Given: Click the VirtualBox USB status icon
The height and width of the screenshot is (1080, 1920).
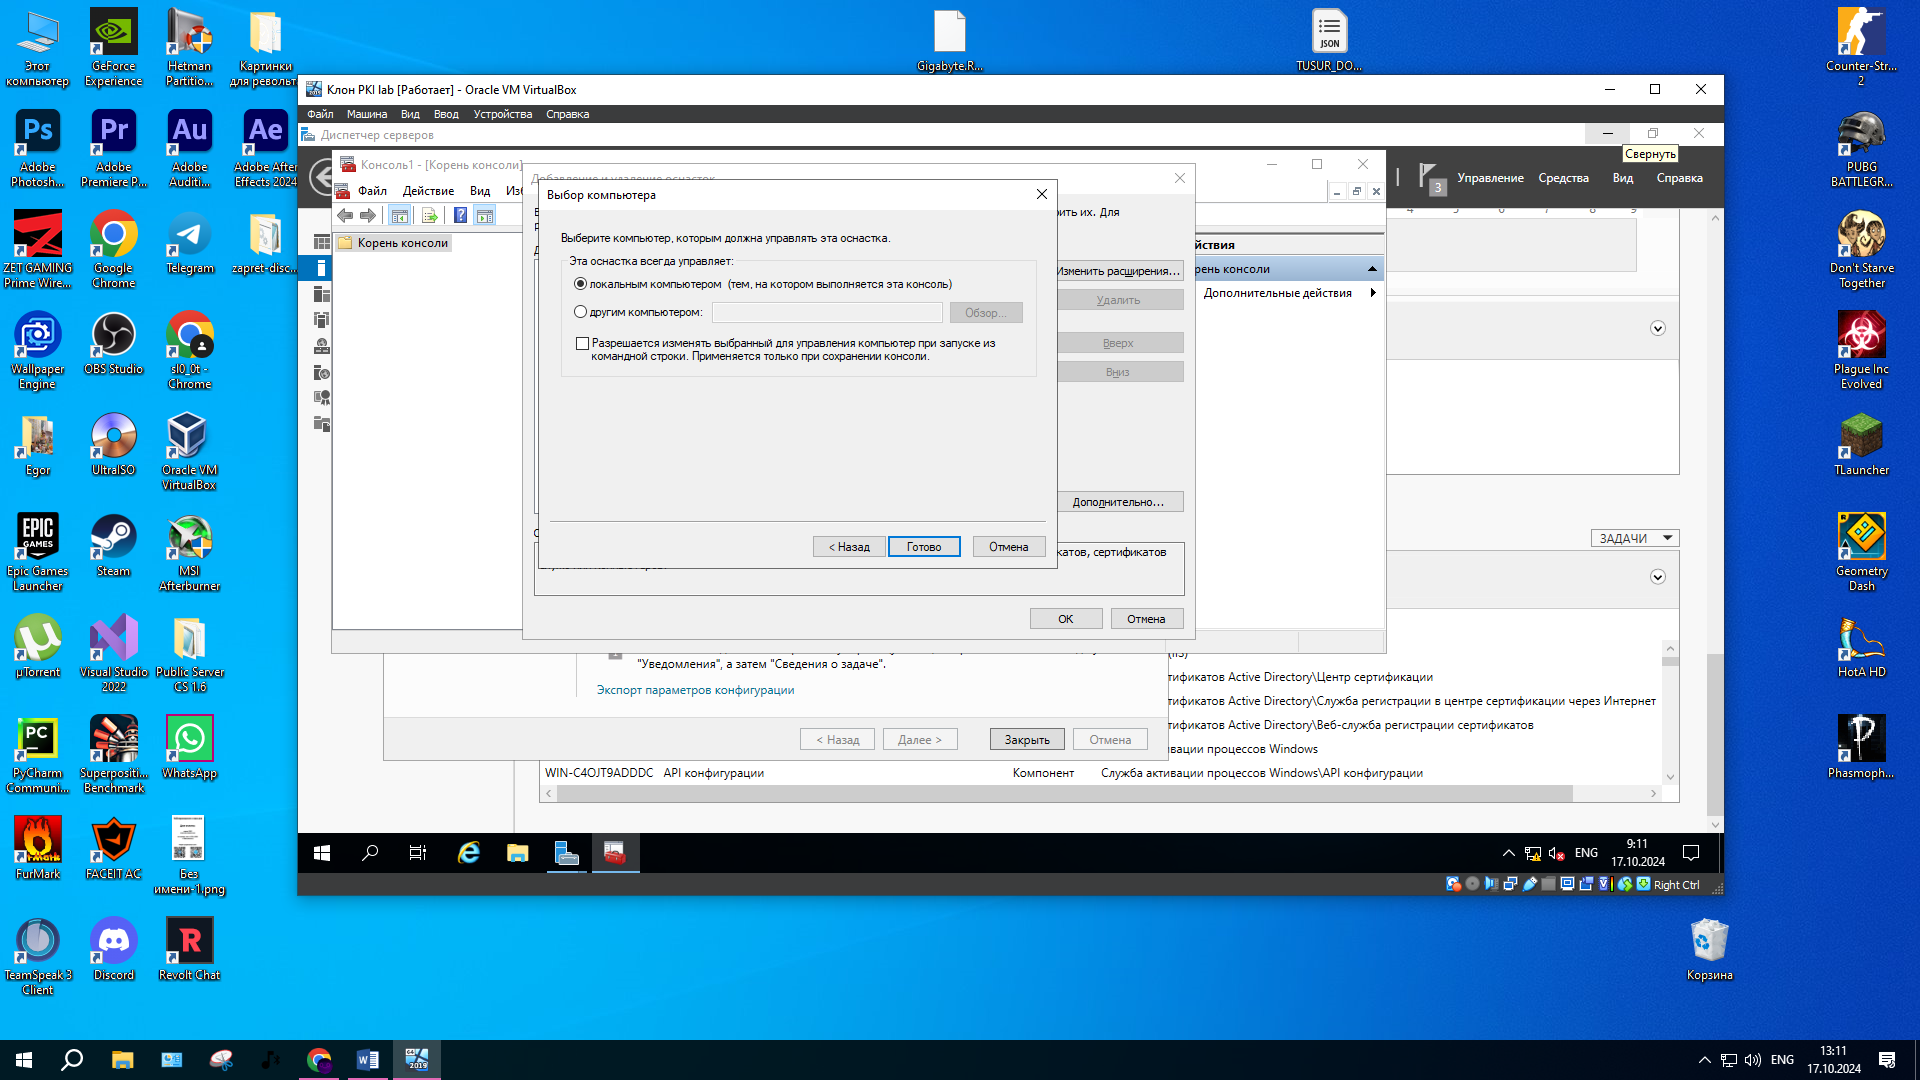Looking at the screenshot, I should click(x=1530, y=884).
